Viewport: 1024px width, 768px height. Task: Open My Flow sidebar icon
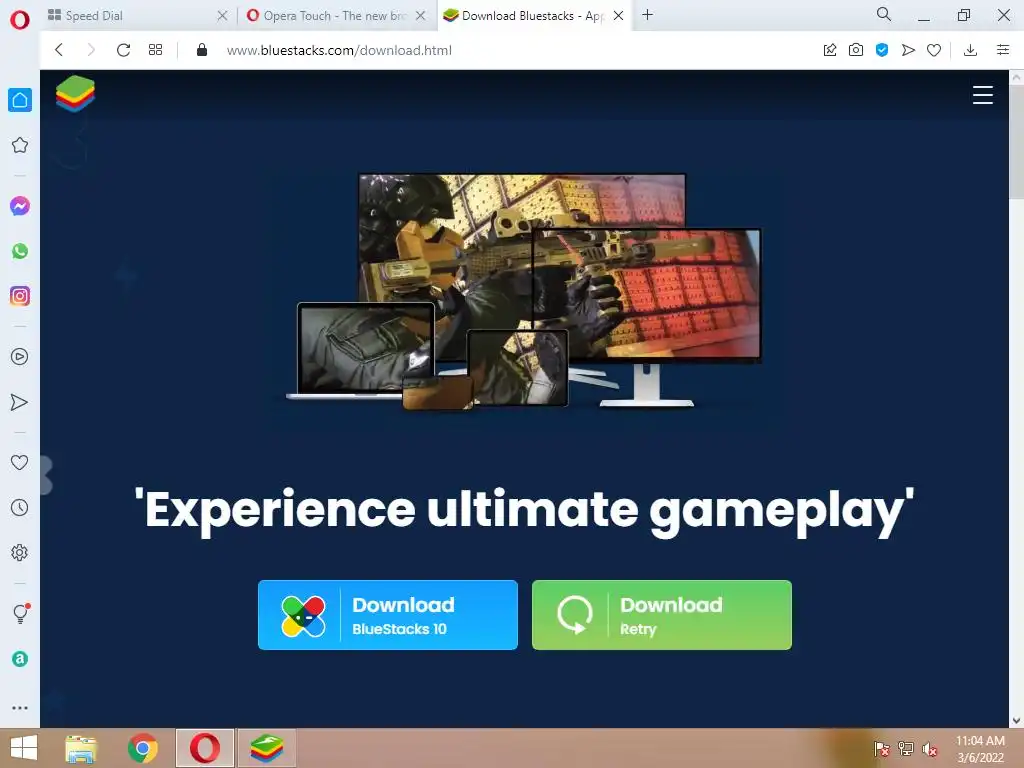(20, 402)
